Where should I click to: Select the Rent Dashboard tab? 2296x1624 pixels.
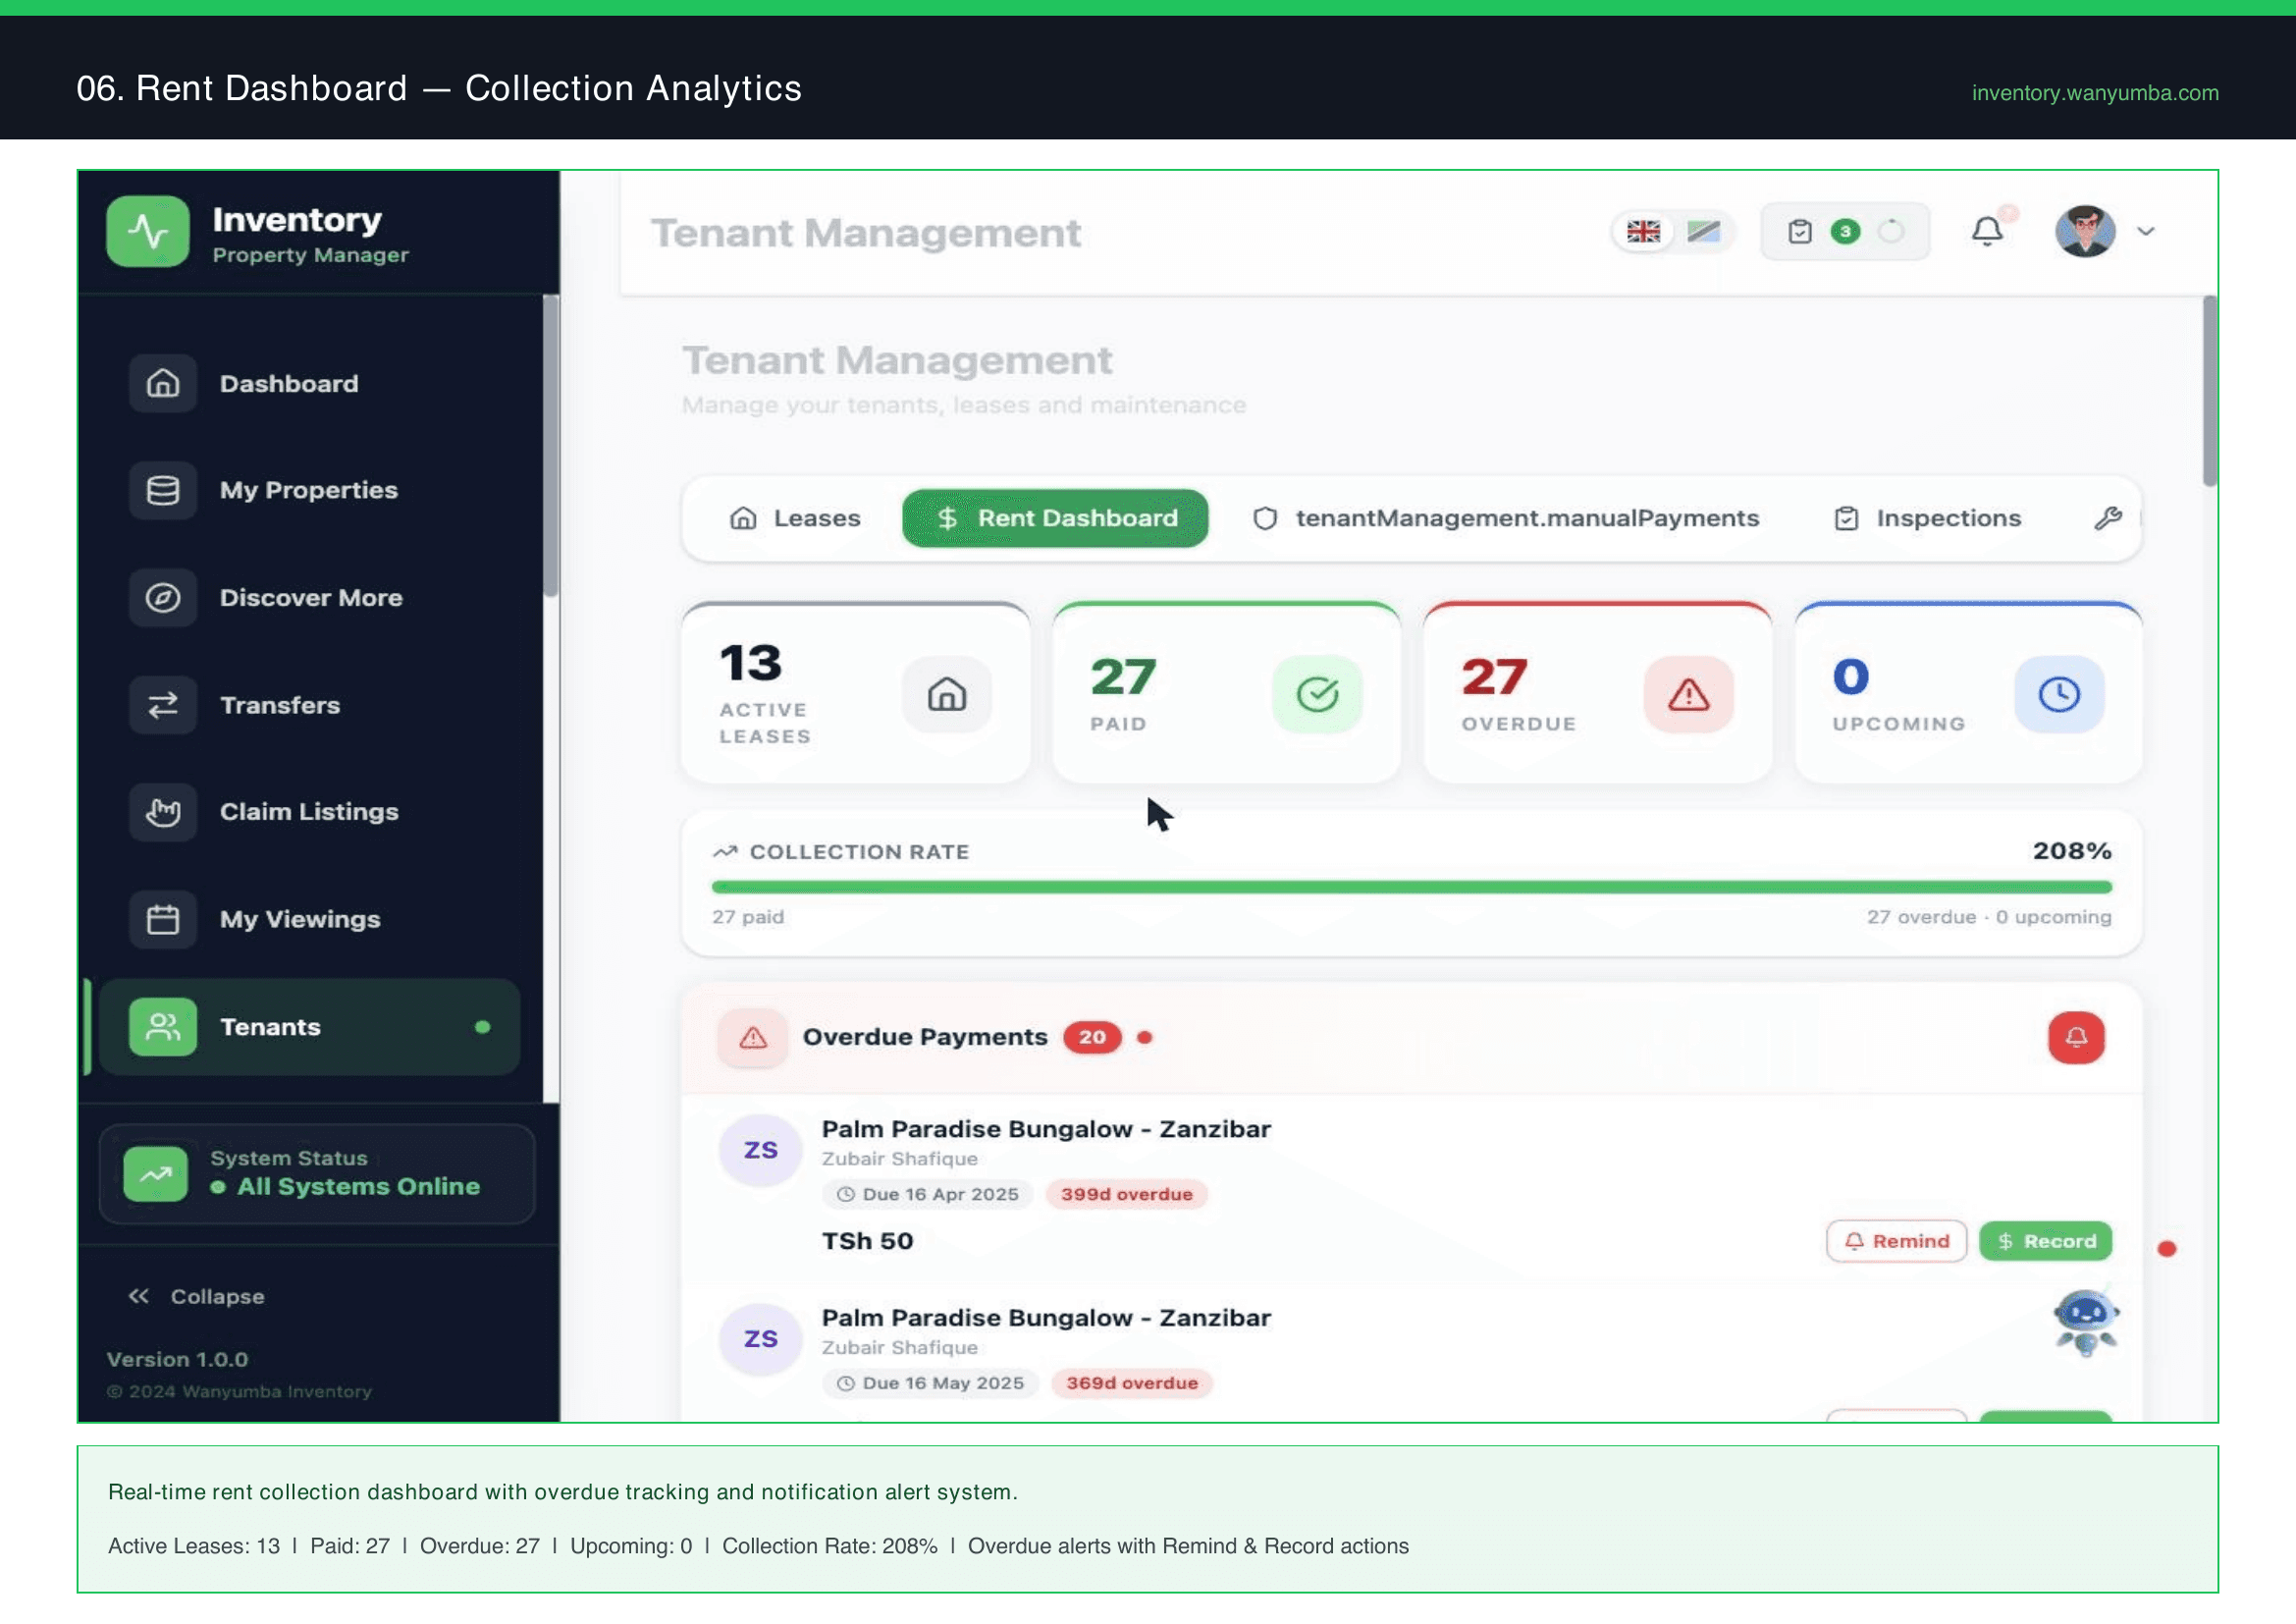pyautogui.click(x=1055, y=518)
